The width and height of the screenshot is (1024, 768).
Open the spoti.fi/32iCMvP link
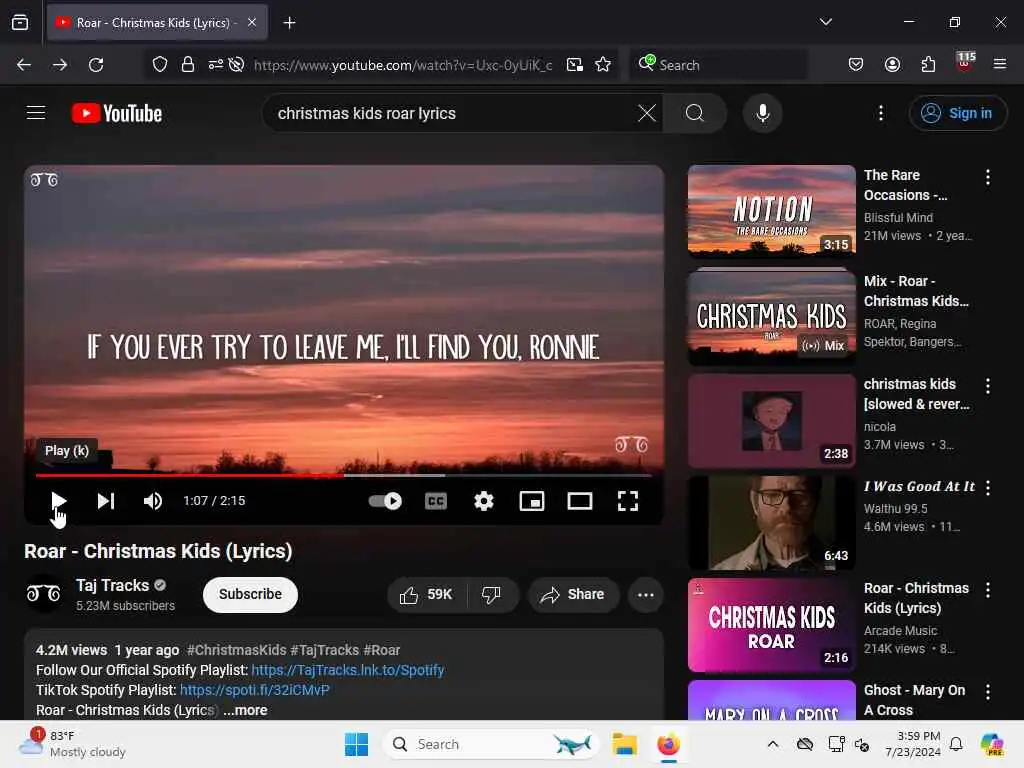coord(255,690)
